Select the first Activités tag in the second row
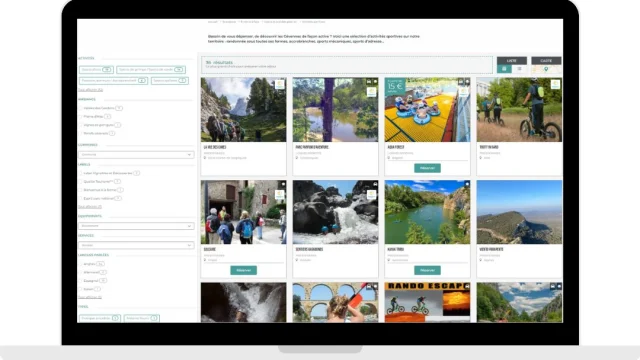This screenshot has height=360, width=640. pos(113,80)
